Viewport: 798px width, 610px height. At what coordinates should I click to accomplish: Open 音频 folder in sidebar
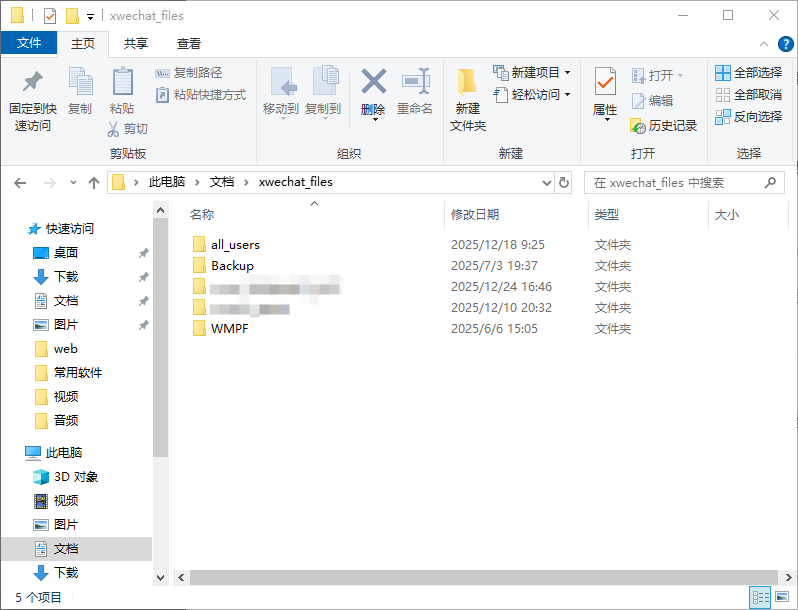(66, 421)
